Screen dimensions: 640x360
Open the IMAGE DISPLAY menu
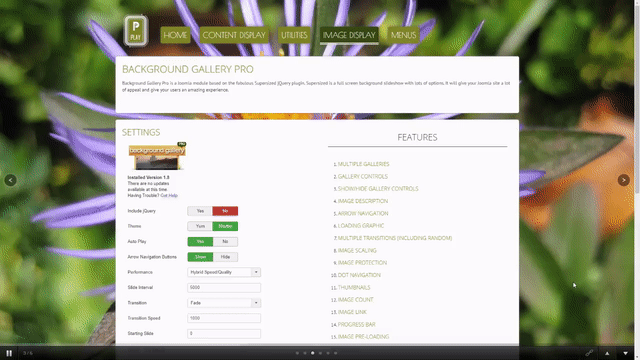click(x=349, y=35)
